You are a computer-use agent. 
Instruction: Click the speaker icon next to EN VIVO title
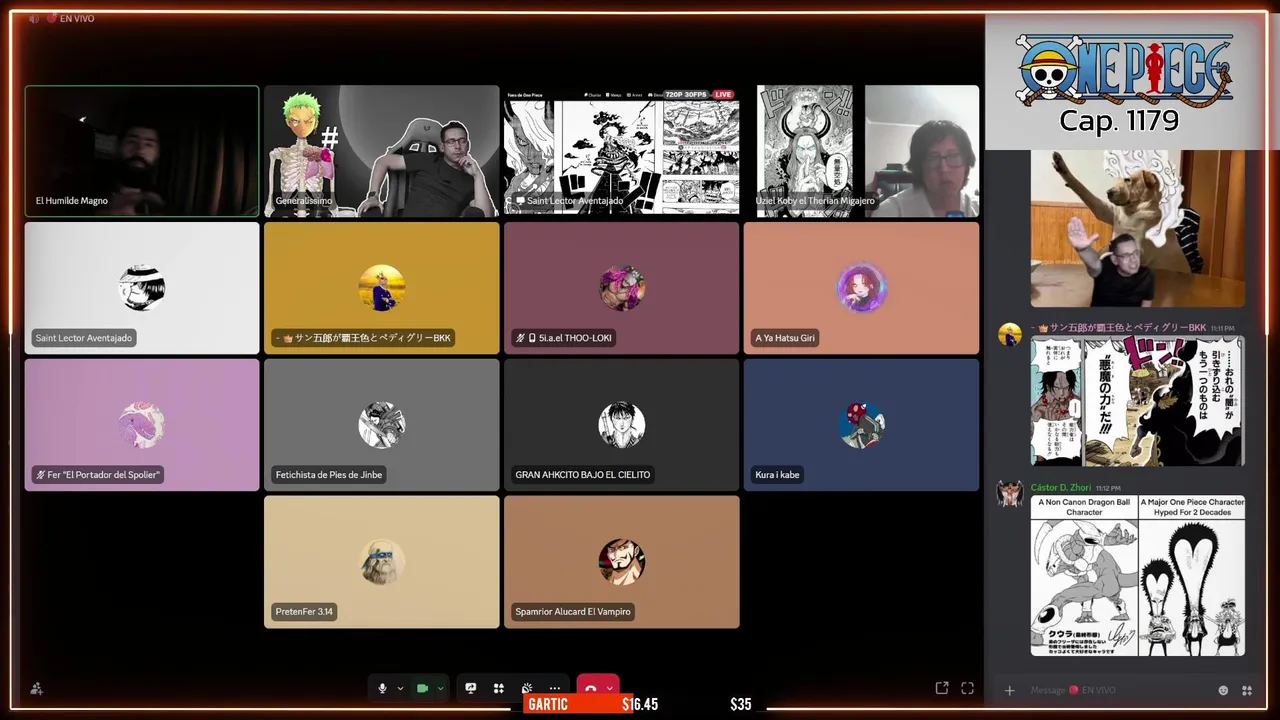click(34, 18)
